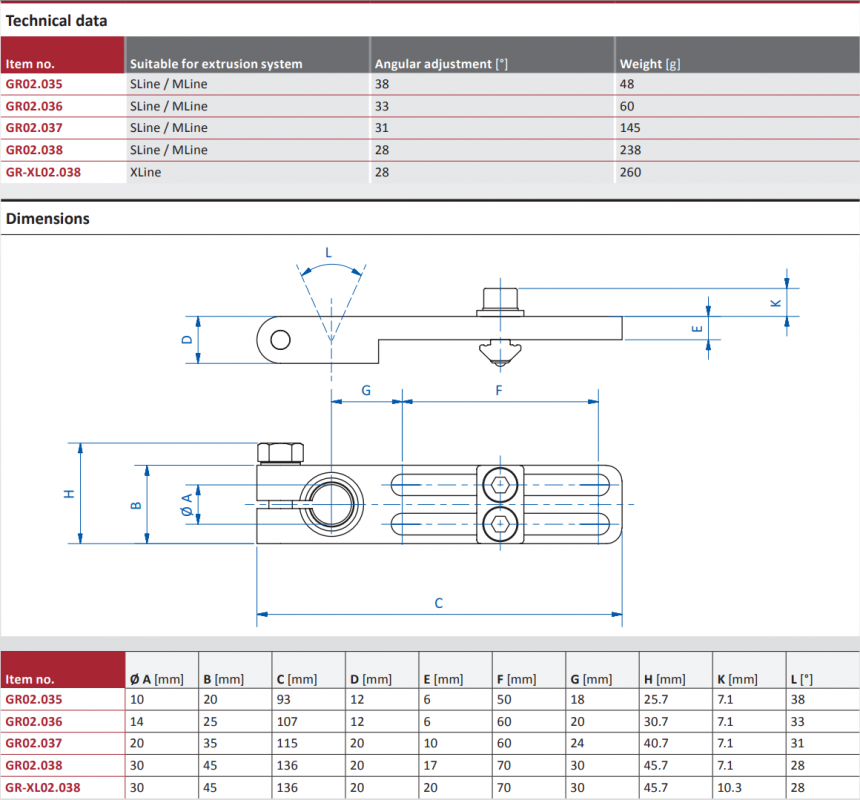Click the "D [mm]" column header
Screen dimensions: 860x800
click(x=371, y=679)
